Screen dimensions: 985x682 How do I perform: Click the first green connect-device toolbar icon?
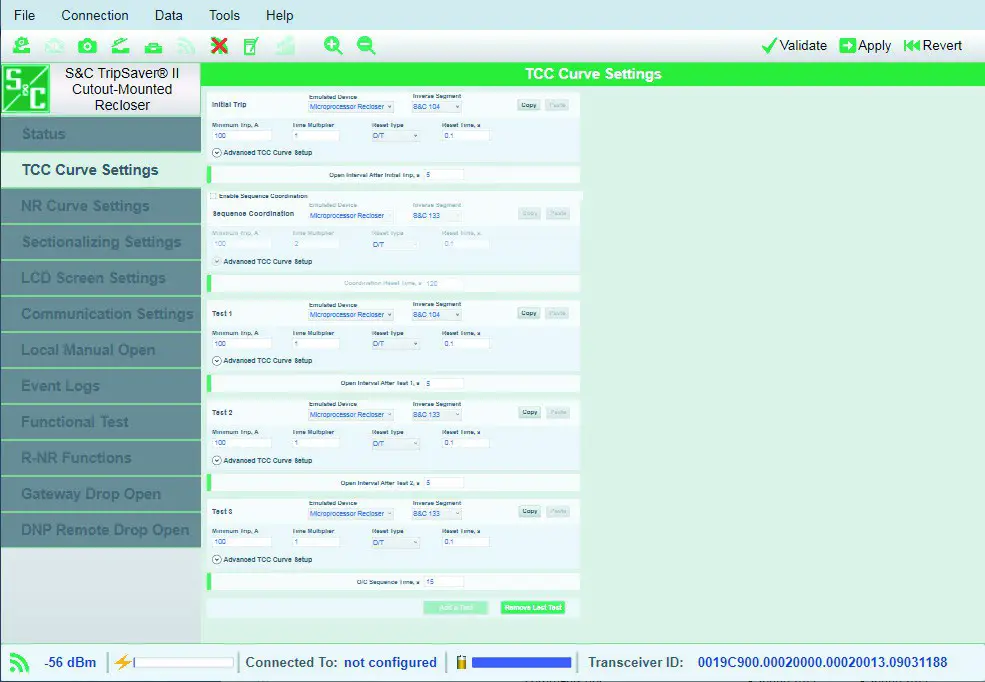(21, 45)
